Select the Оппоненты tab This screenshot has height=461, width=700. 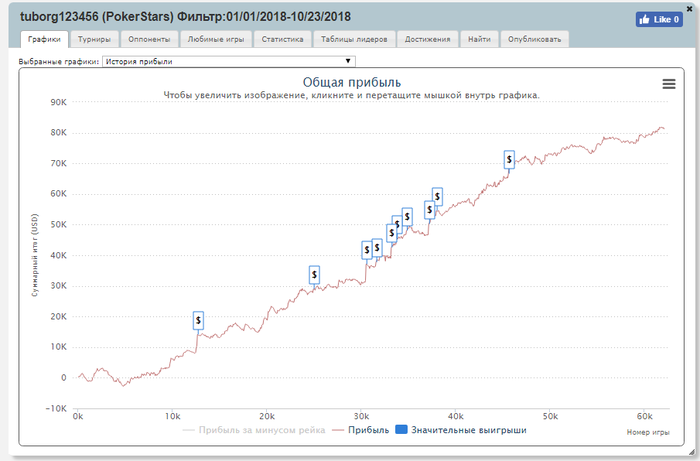tap(148, 40)
